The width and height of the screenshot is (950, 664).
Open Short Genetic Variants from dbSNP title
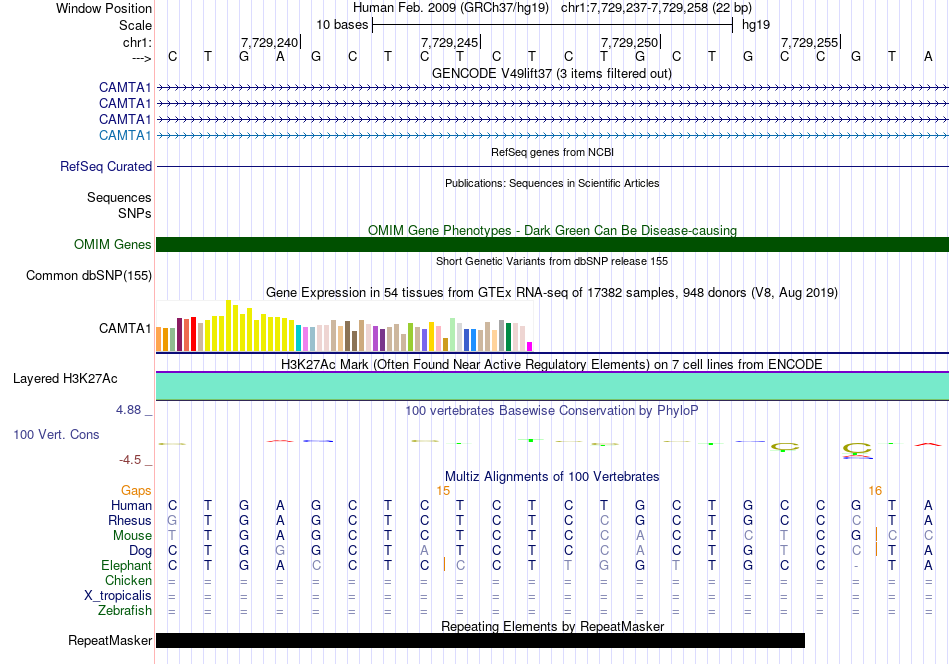[x=552, y=261]
